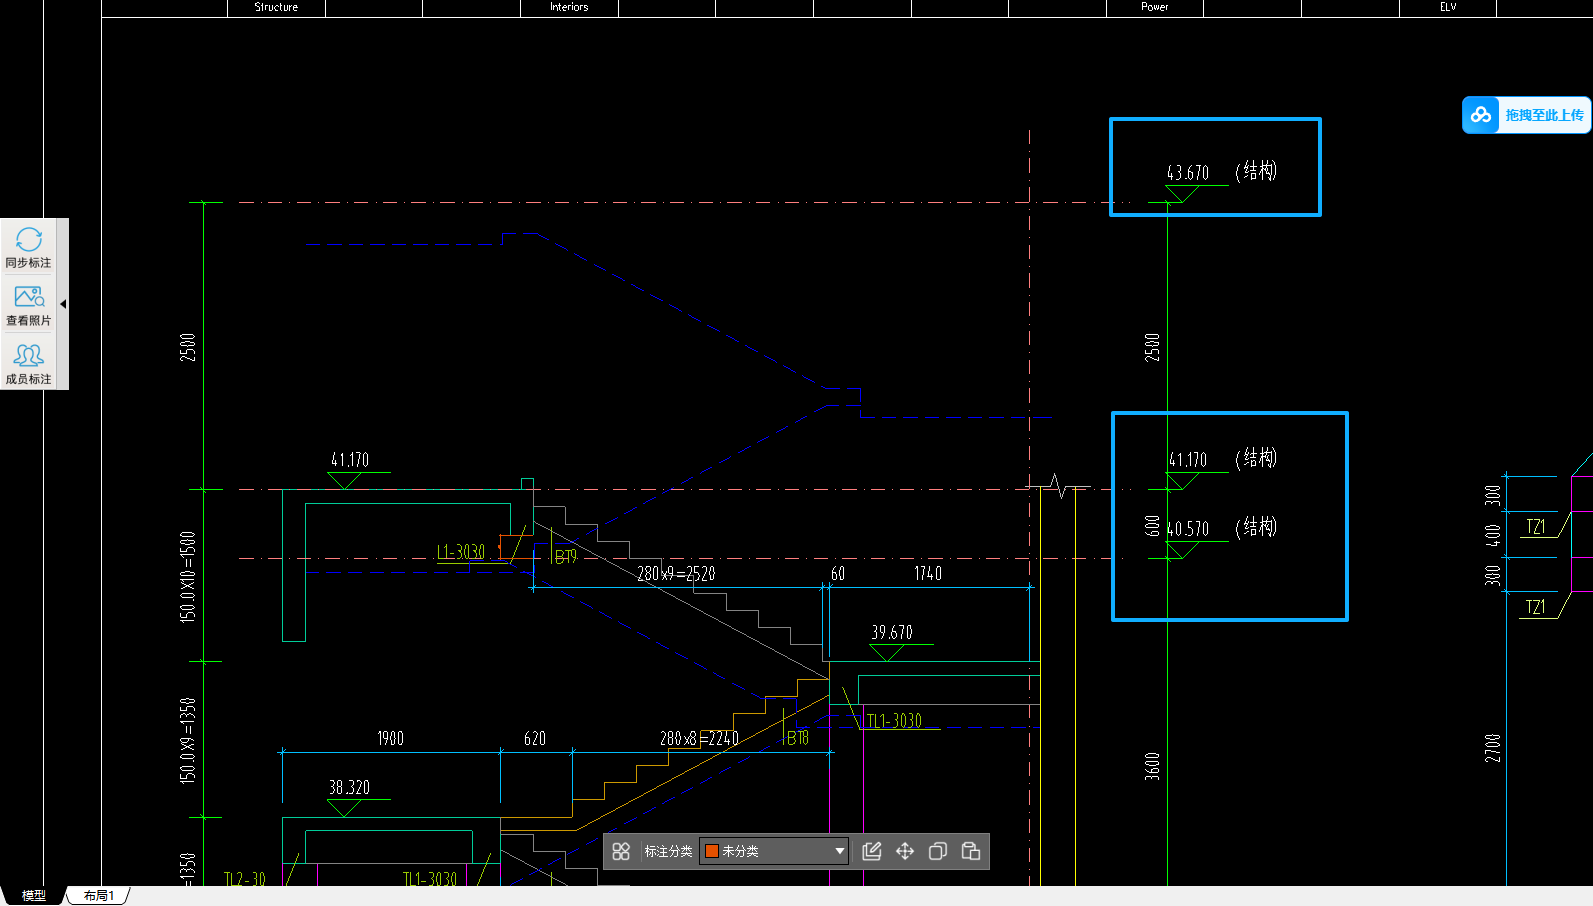
Task: Open 查看照片 view photos tool
Action: point(28,305)
